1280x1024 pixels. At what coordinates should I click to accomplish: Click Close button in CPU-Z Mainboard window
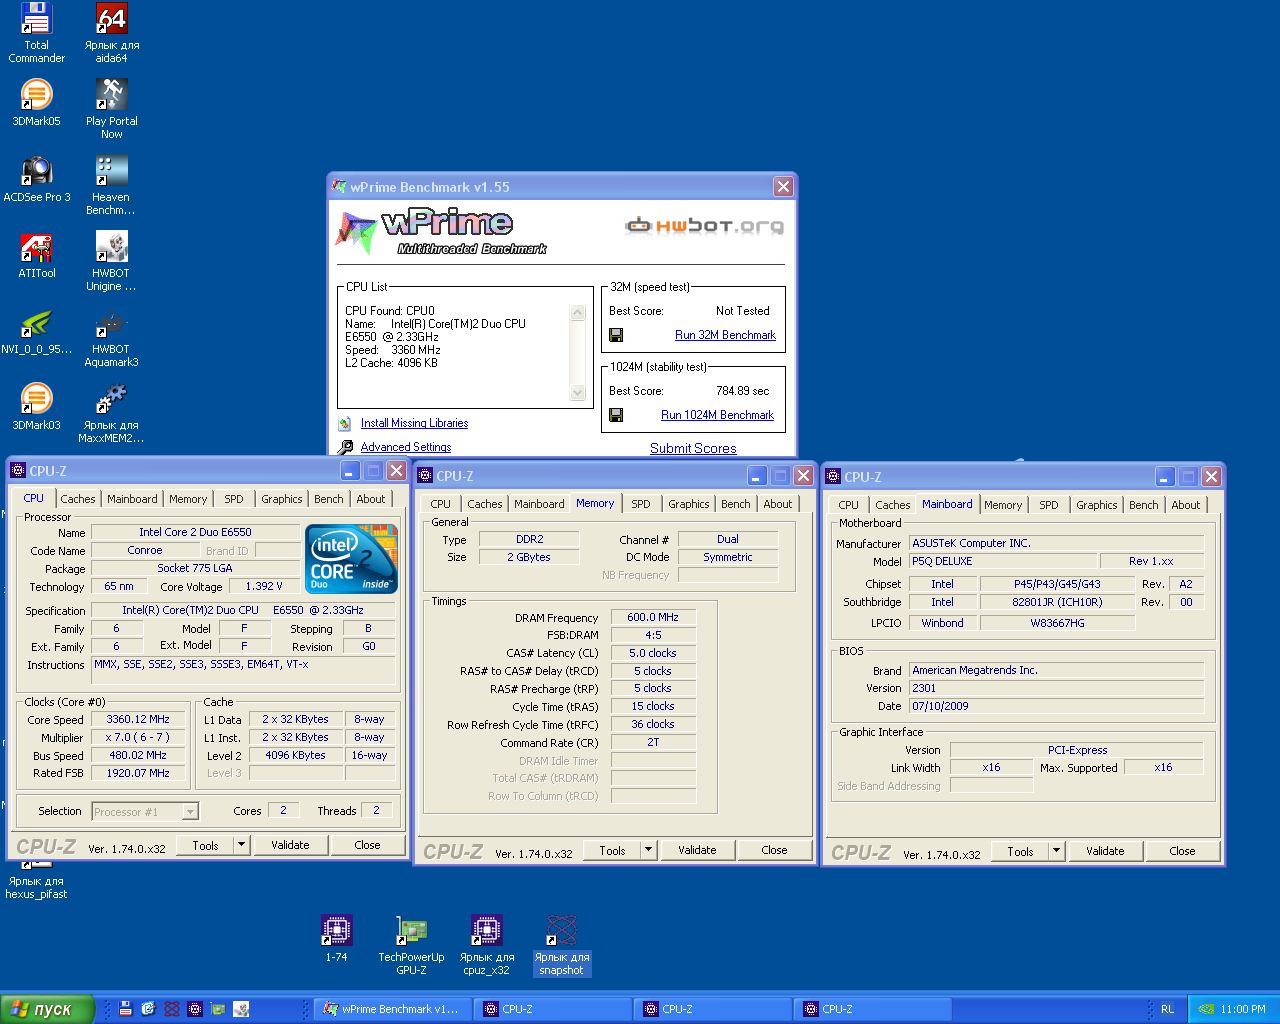coord(1182,851)
